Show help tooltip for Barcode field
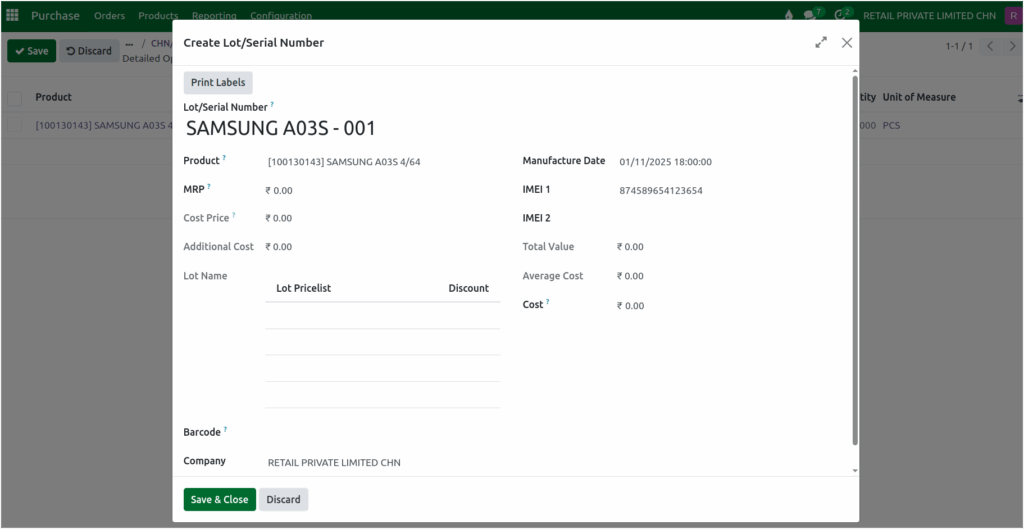 coord(225,430)
